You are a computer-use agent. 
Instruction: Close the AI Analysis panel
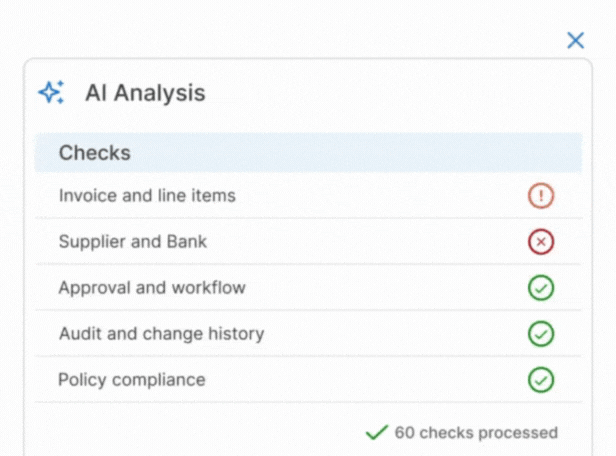pyautogui.click(x=575, y=40)
